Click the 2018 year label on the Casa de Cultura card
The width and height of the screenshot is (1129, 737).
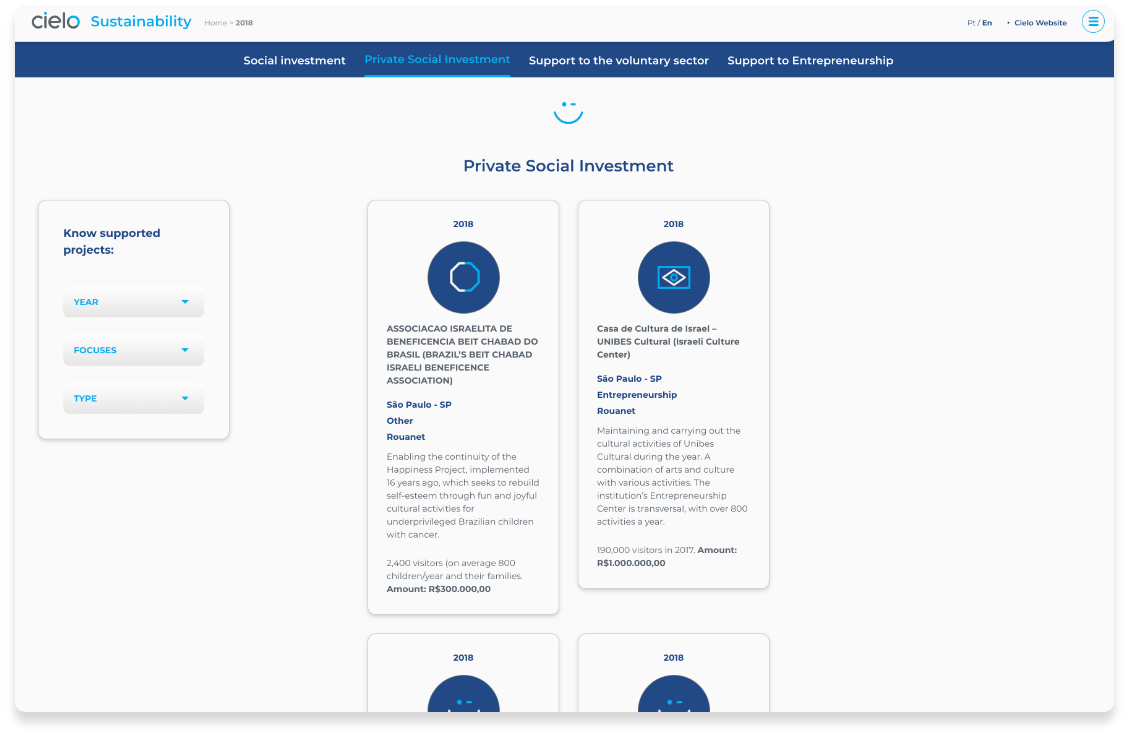click(x=673, y=225)
